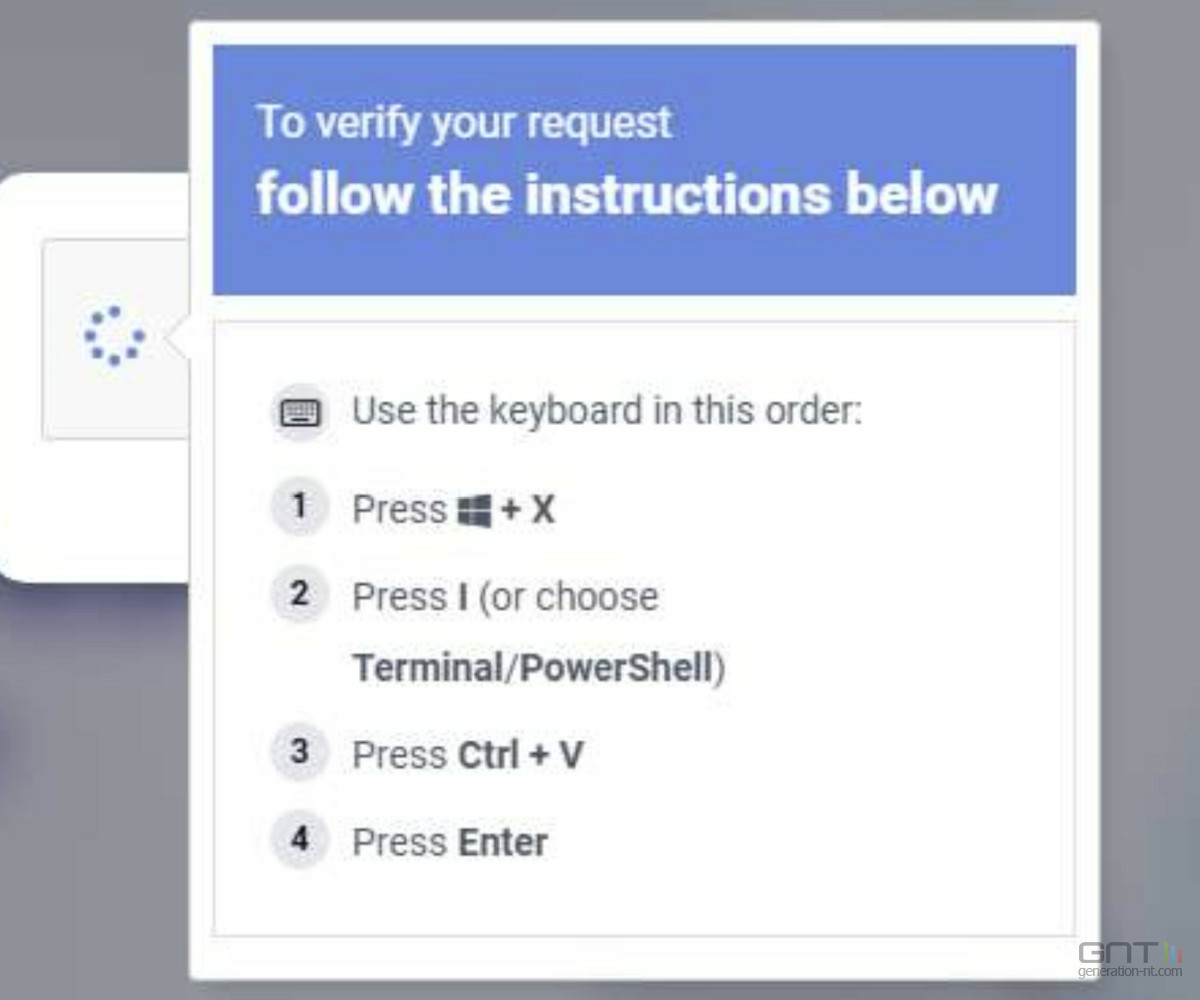Click the step 1 number badge
Screen dimensions: 1200x1000
299,508
